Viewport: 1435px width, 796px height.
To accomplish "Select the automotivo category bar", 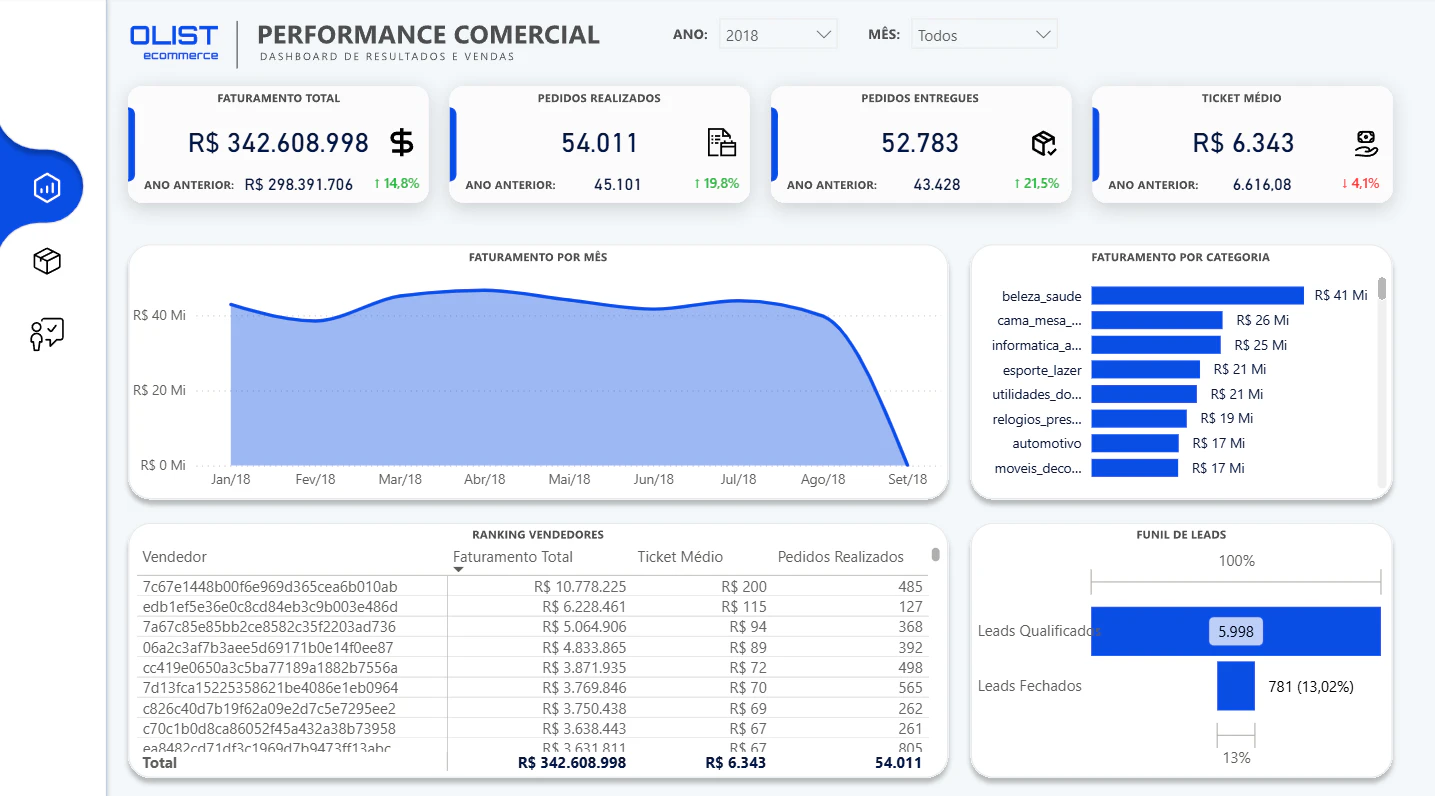I will [1135, 443].
